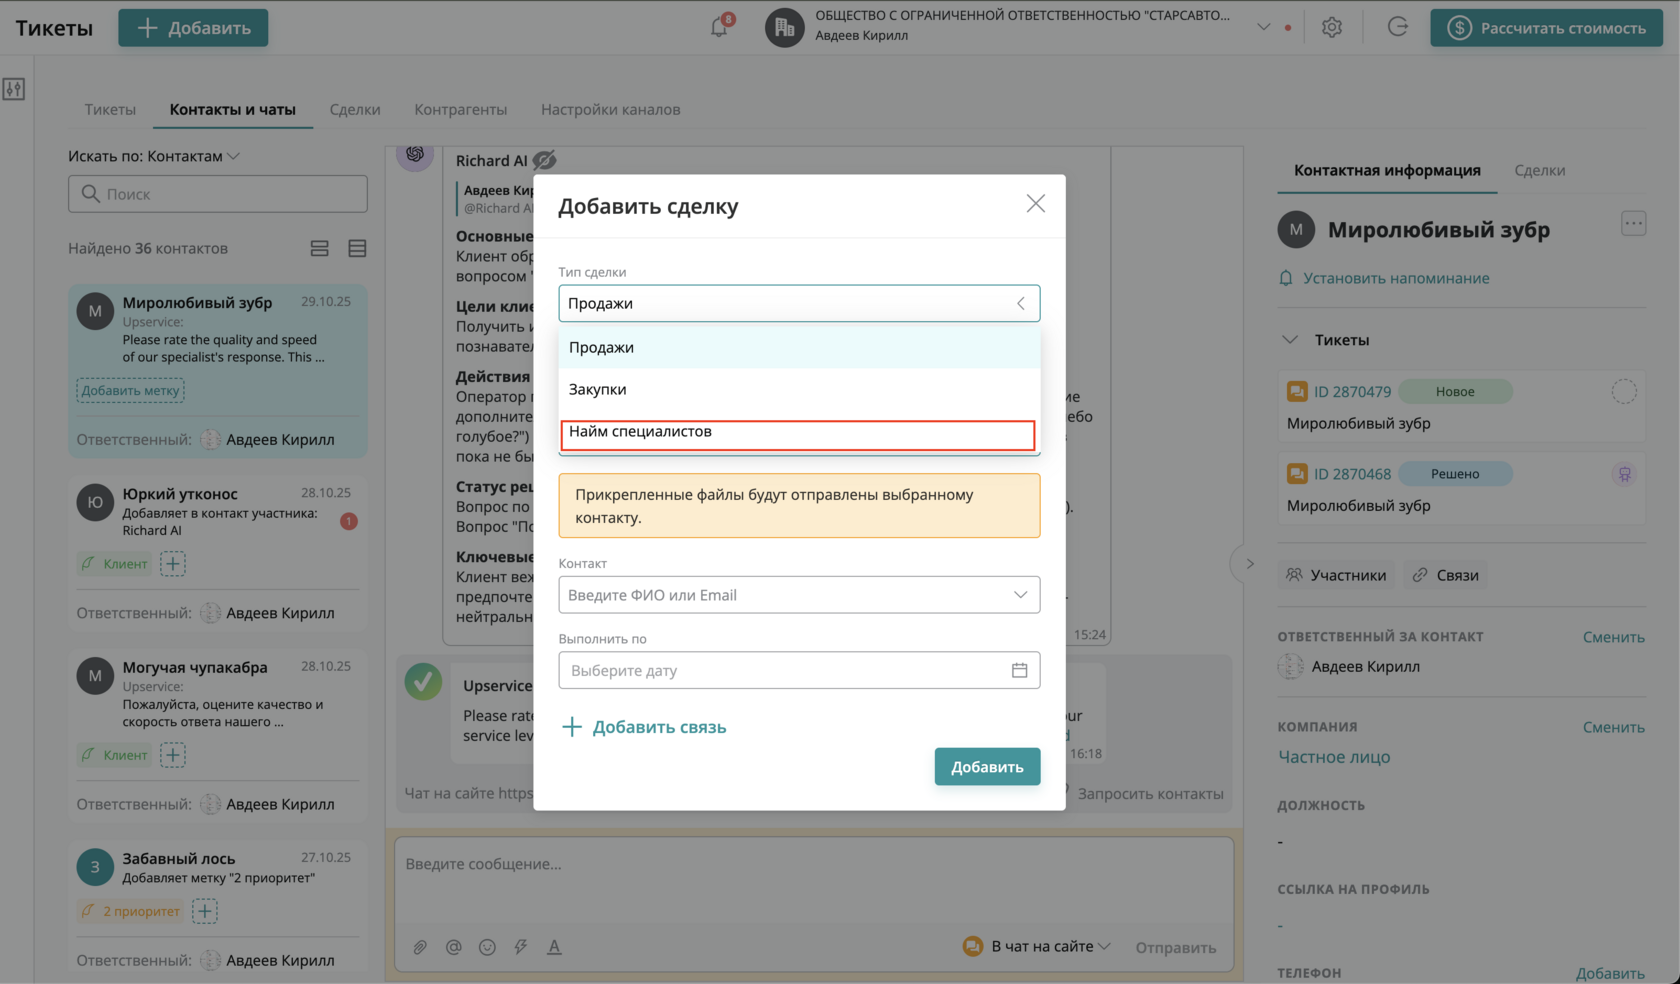The image size is (1680, 984).
Task: Switch to the Сделки tab
Action: click(x=355, y=110)
